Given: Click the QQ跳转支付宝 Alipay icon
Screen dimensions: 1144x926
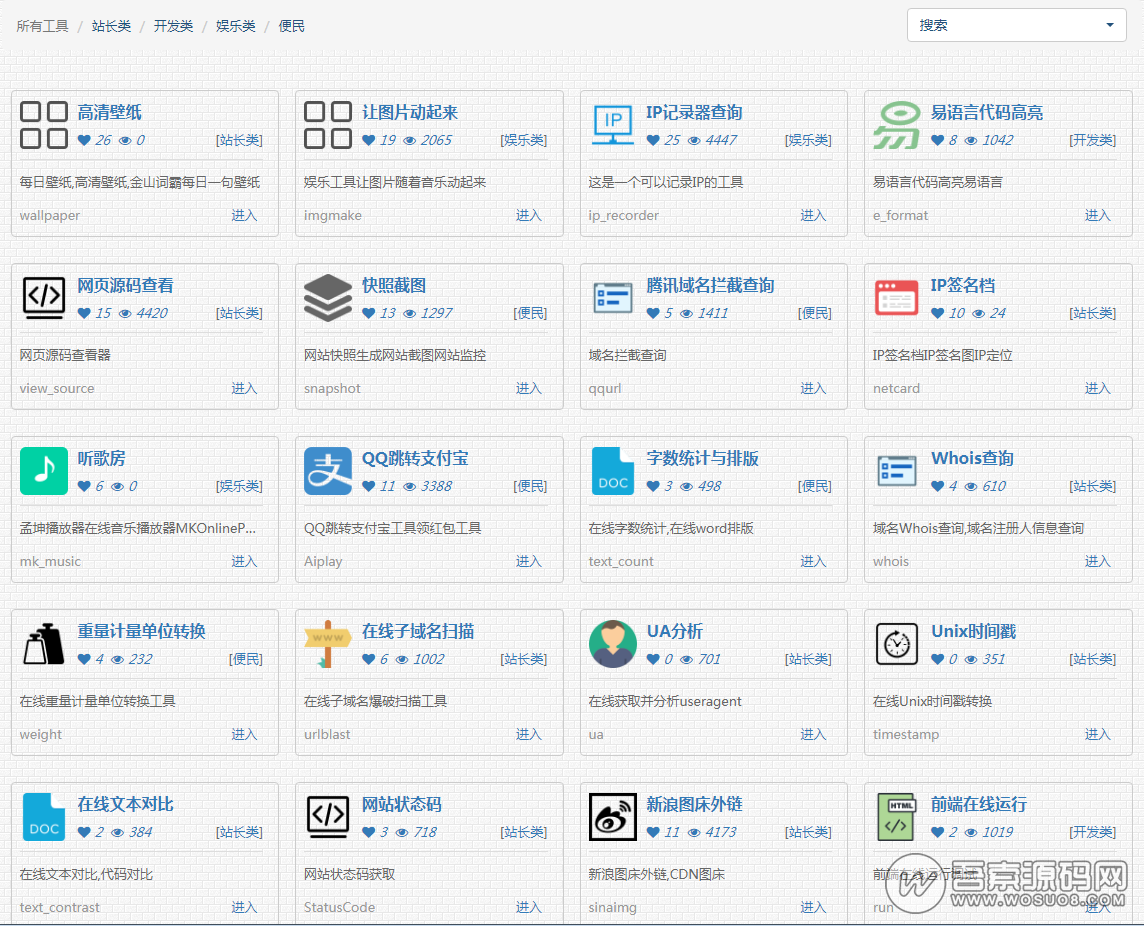Looking at the screenshot, I should pos(328,470).
